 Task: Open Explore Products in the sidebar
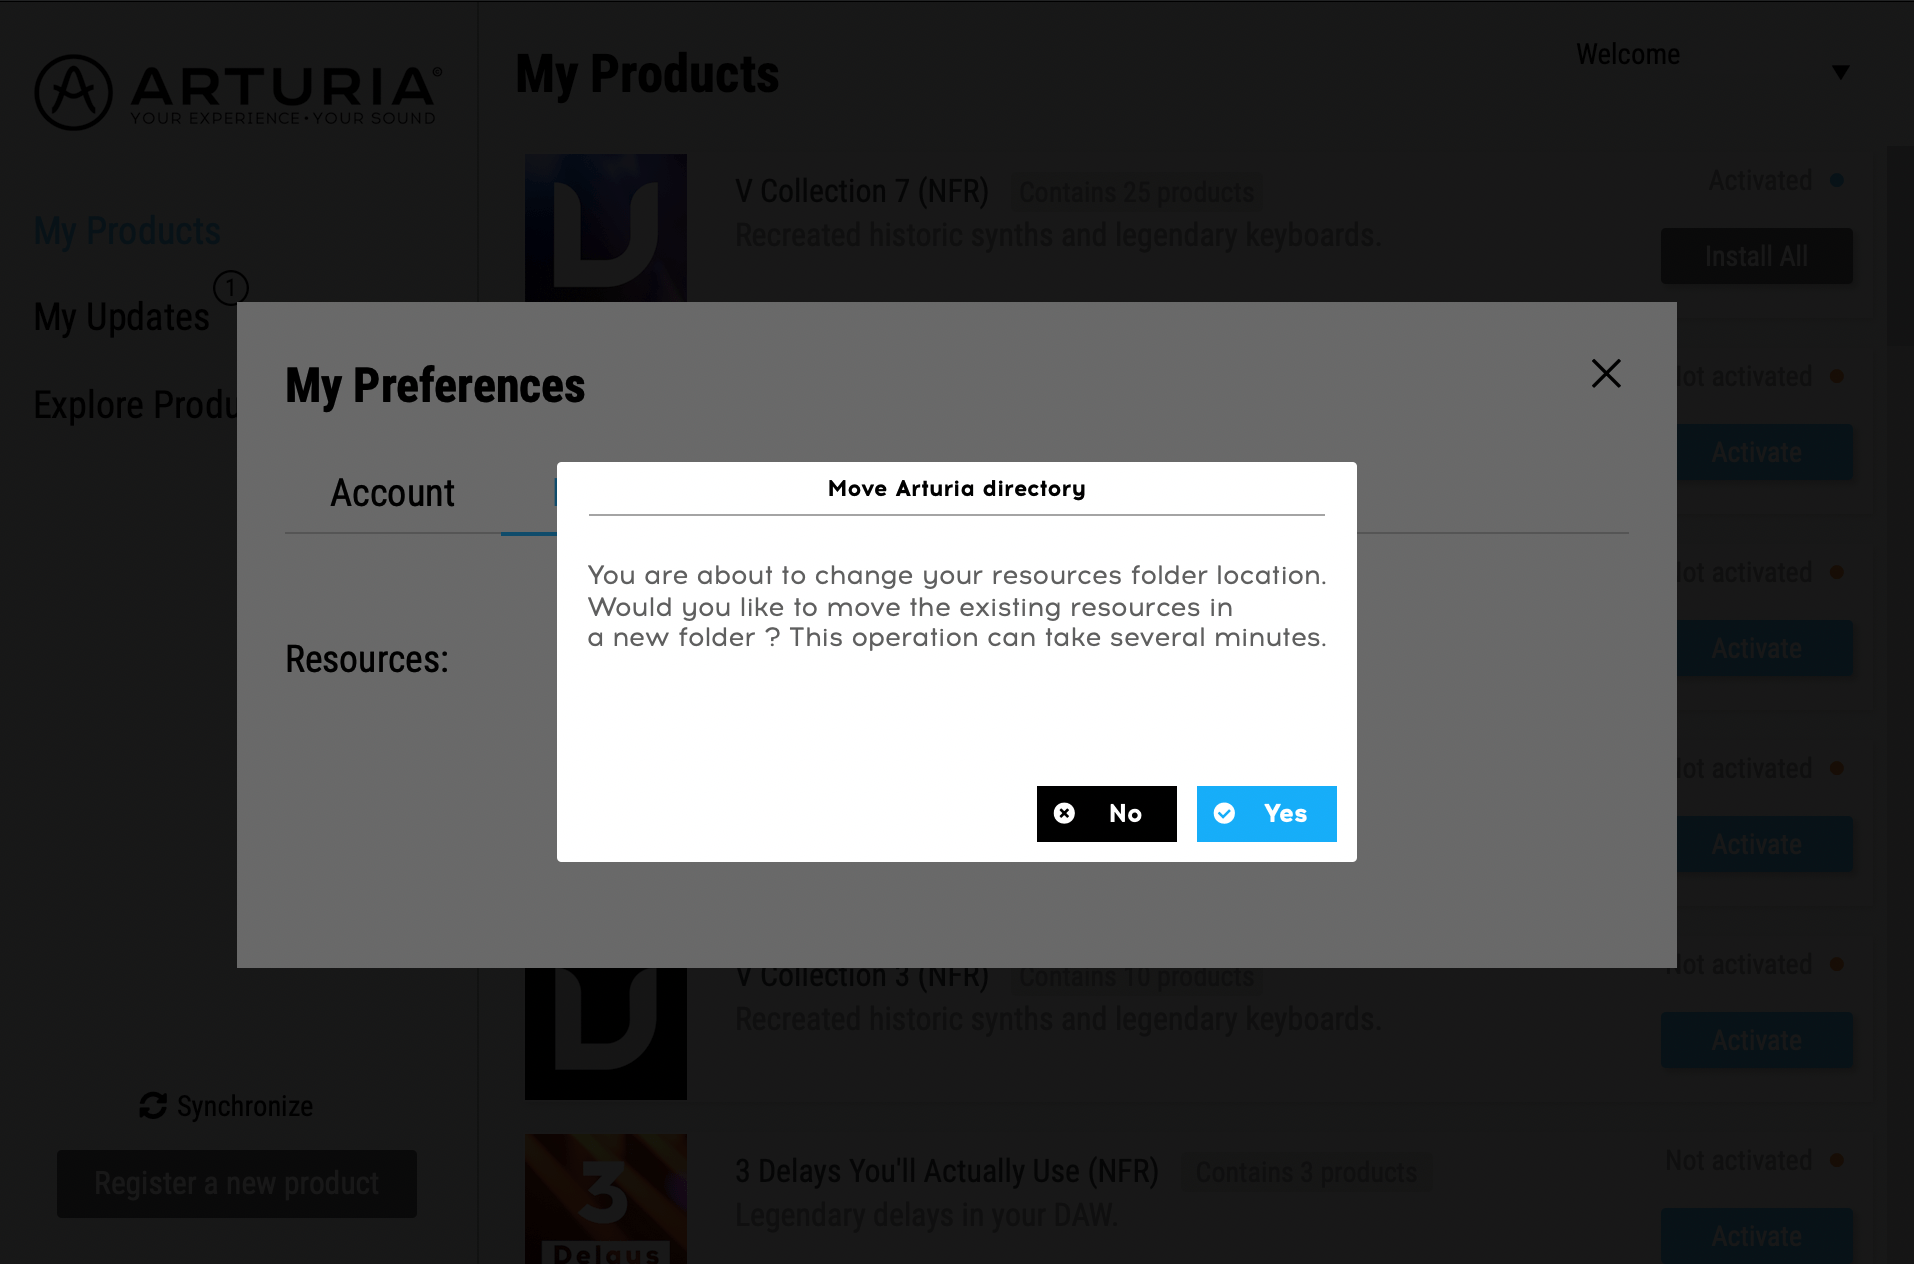coord(135,405)
